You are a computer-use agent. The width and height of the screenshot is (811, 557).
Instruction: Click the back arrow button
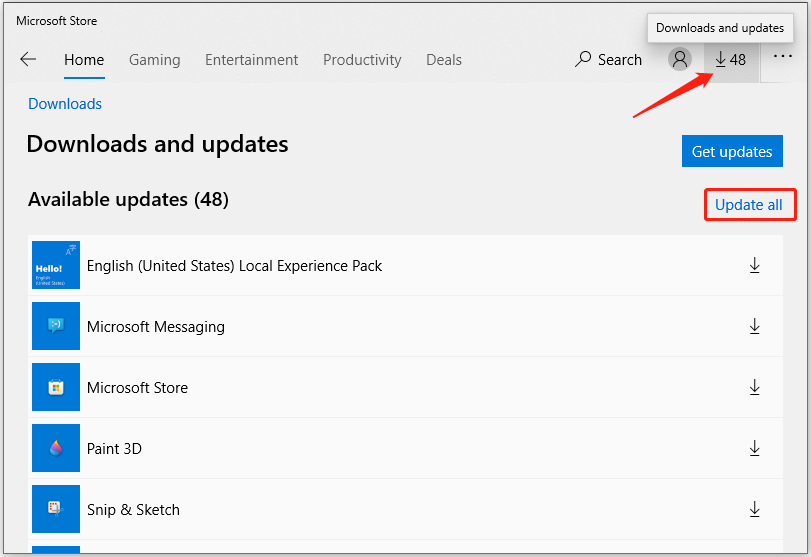(28, 60)
